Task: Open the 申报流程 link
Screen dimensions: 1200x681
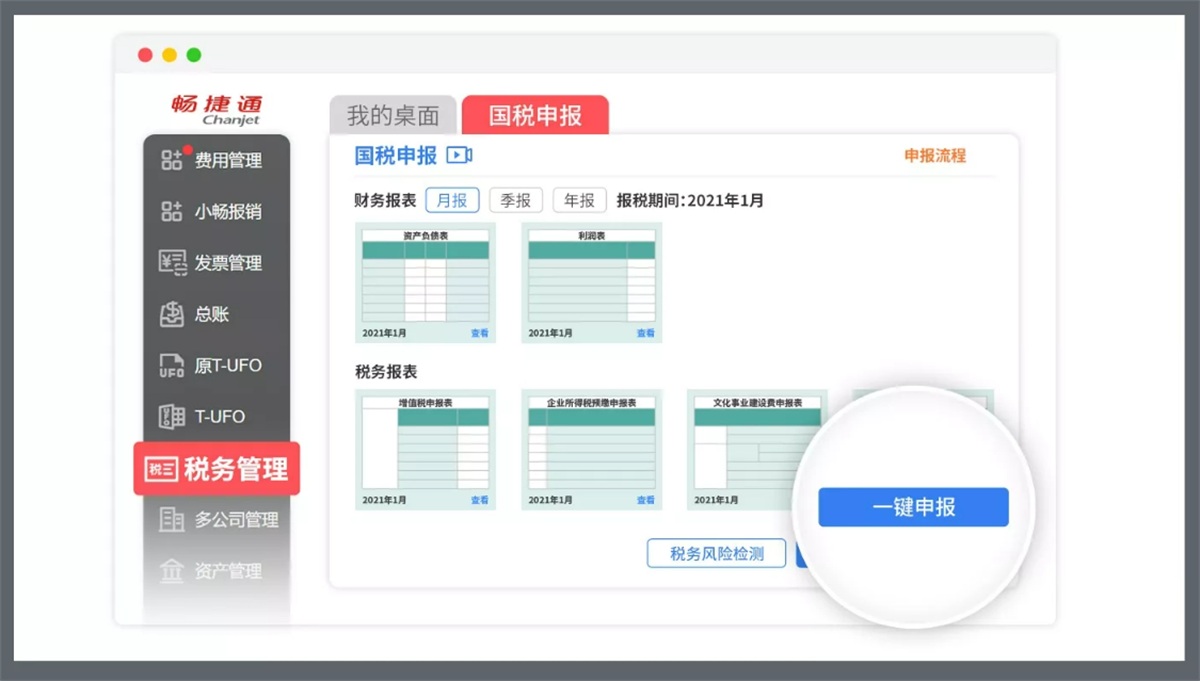Action: click(935, 156)
